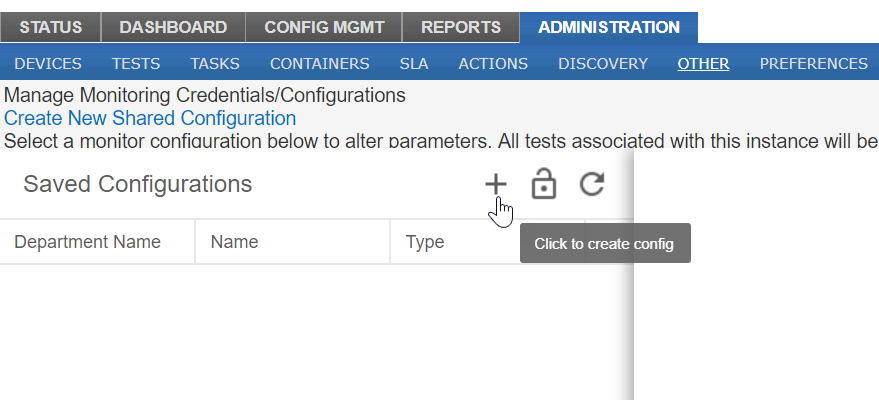Open the DEVICES submenu item
The width and height of the screenshot is (879, 400).
click(48, 64)
